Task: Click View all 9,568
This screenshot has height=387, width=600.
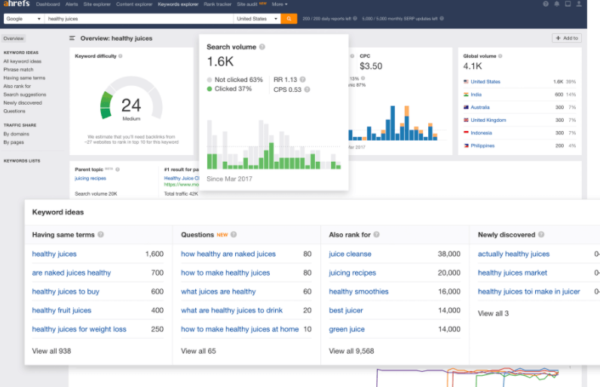Action: click(x=351, y=351)
